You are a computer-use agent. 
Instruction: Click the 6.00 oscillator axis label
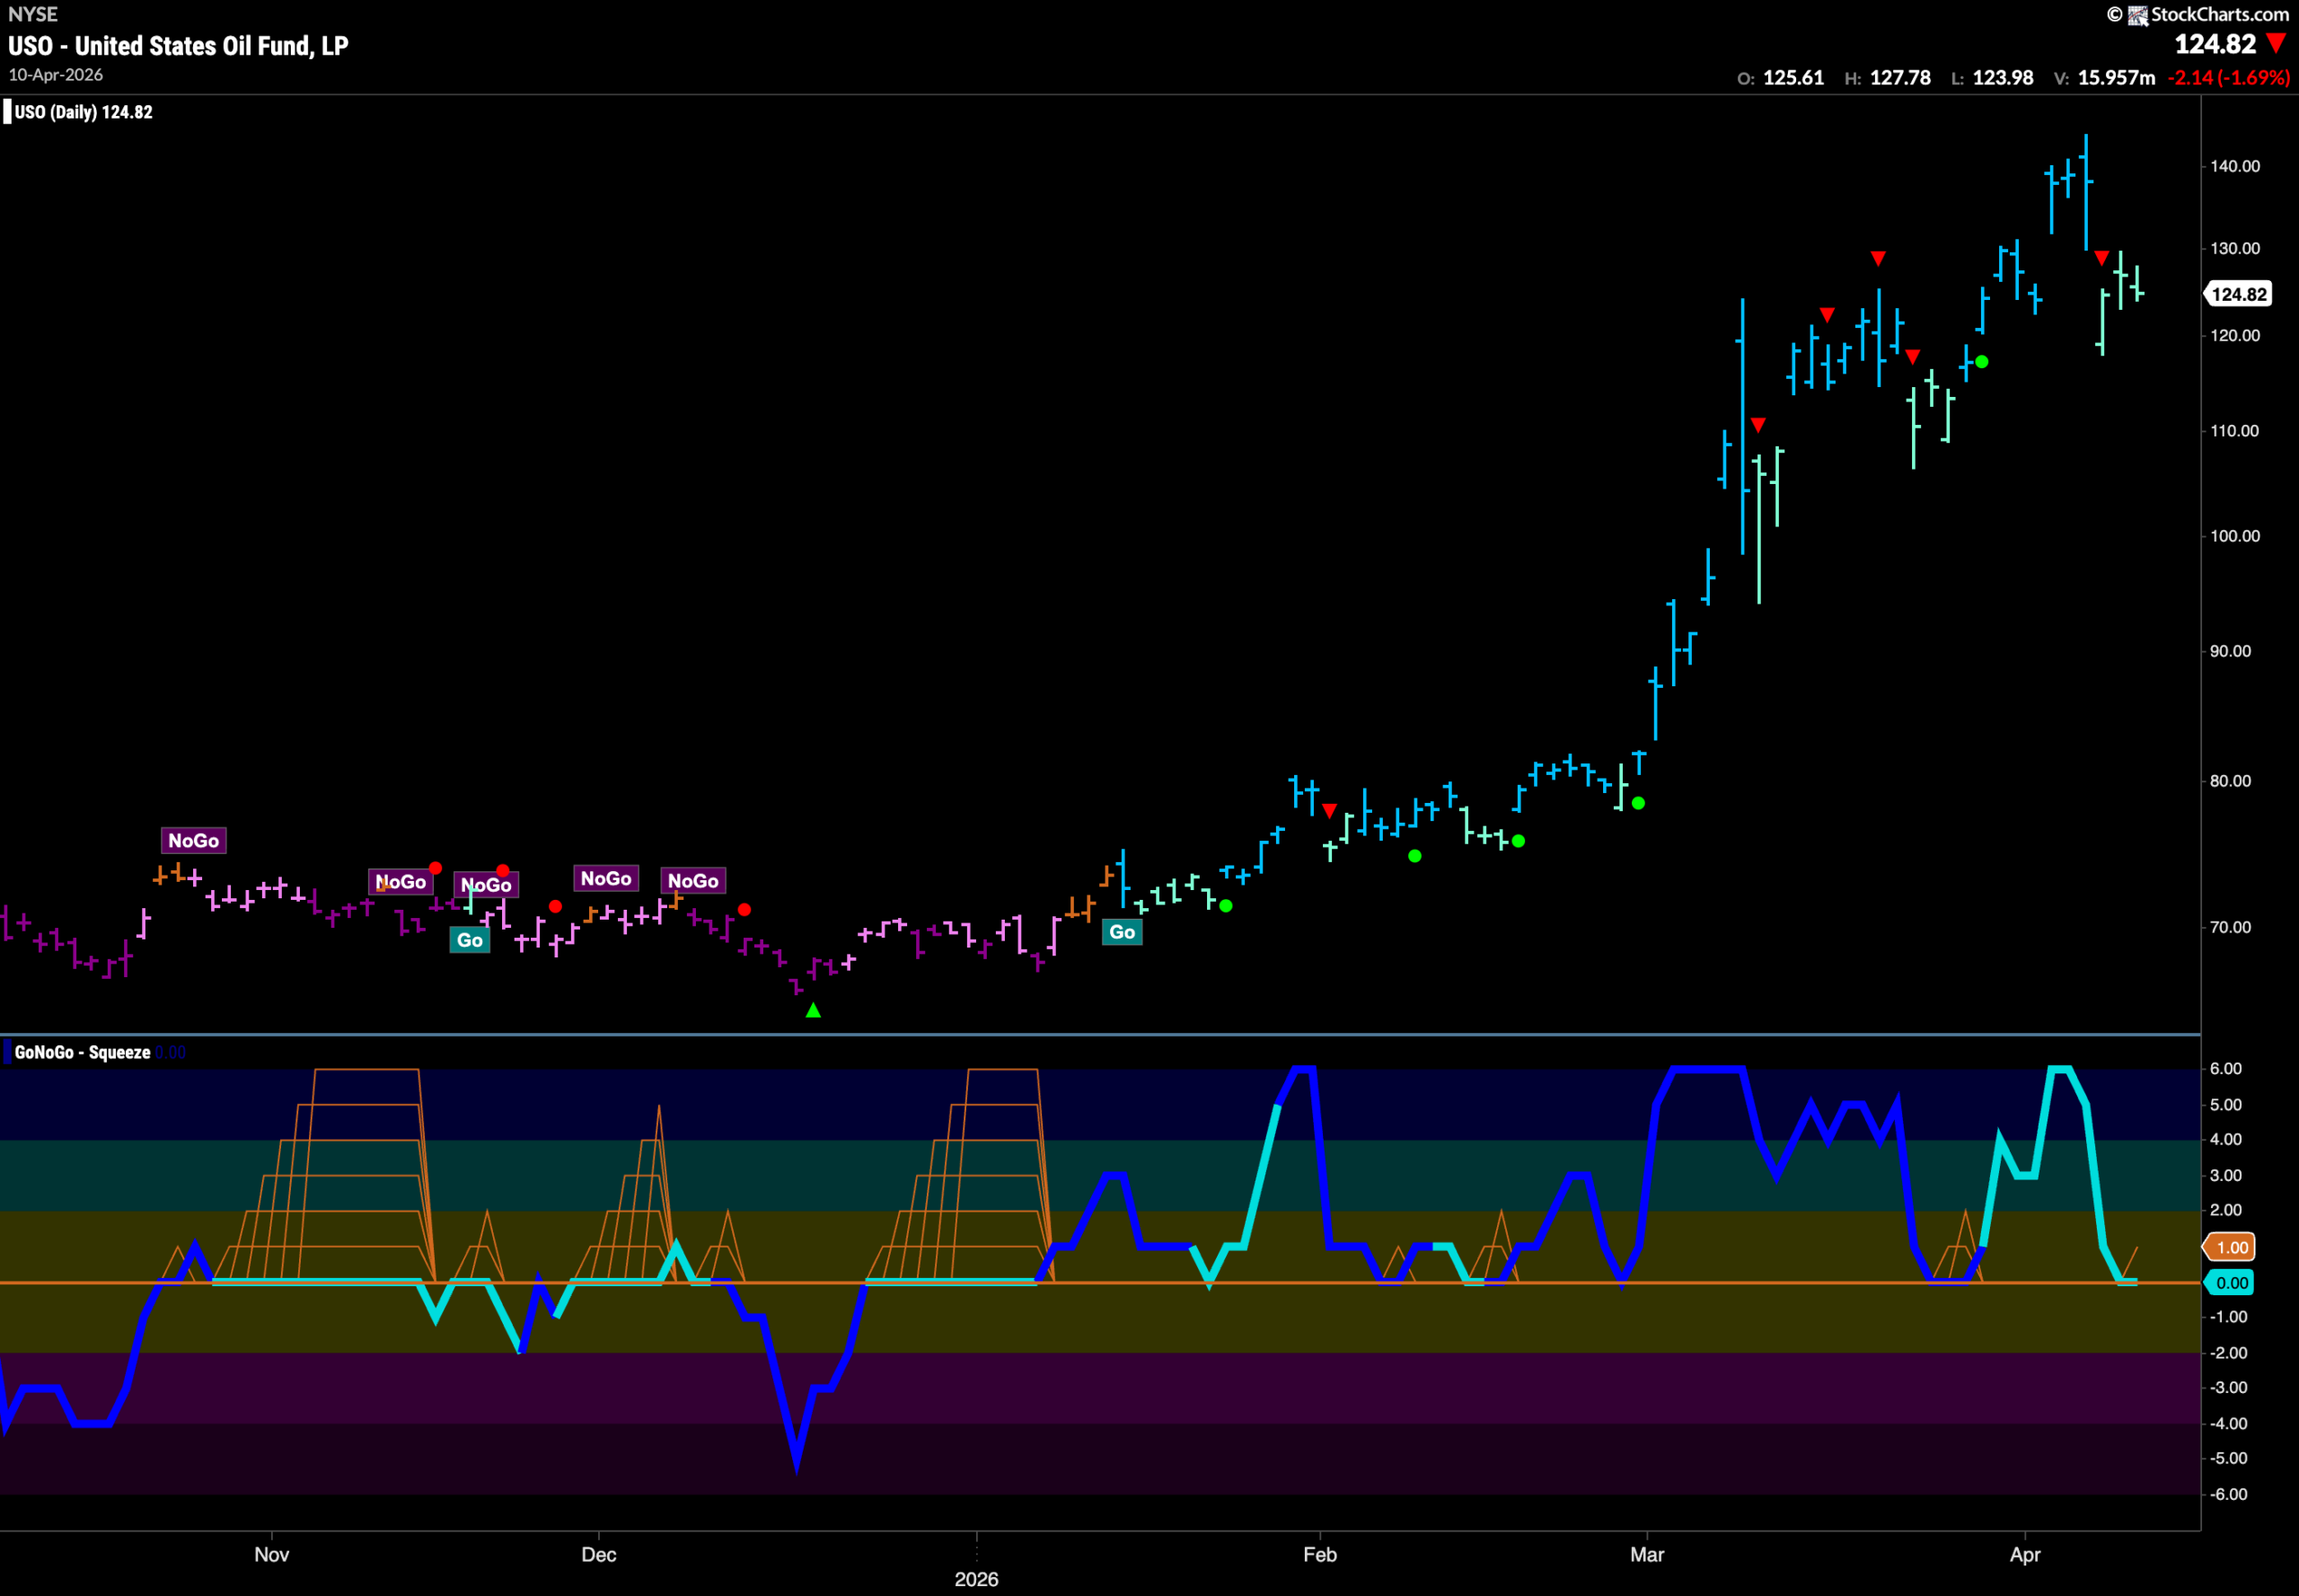pyautogui.click(x=2225, y=1069)
